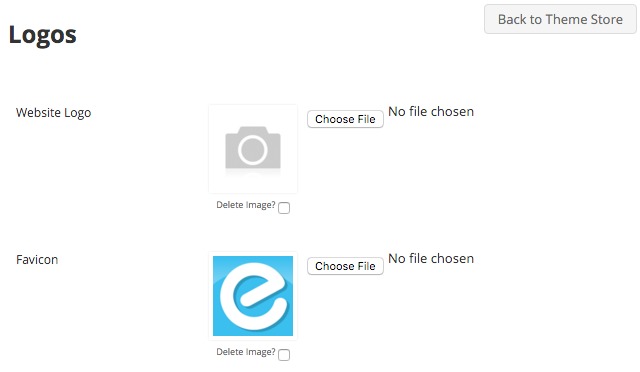Click No file chosen beside Favicon
The image size is (640, 372).
pyautogui.click(x=431, y=258)
